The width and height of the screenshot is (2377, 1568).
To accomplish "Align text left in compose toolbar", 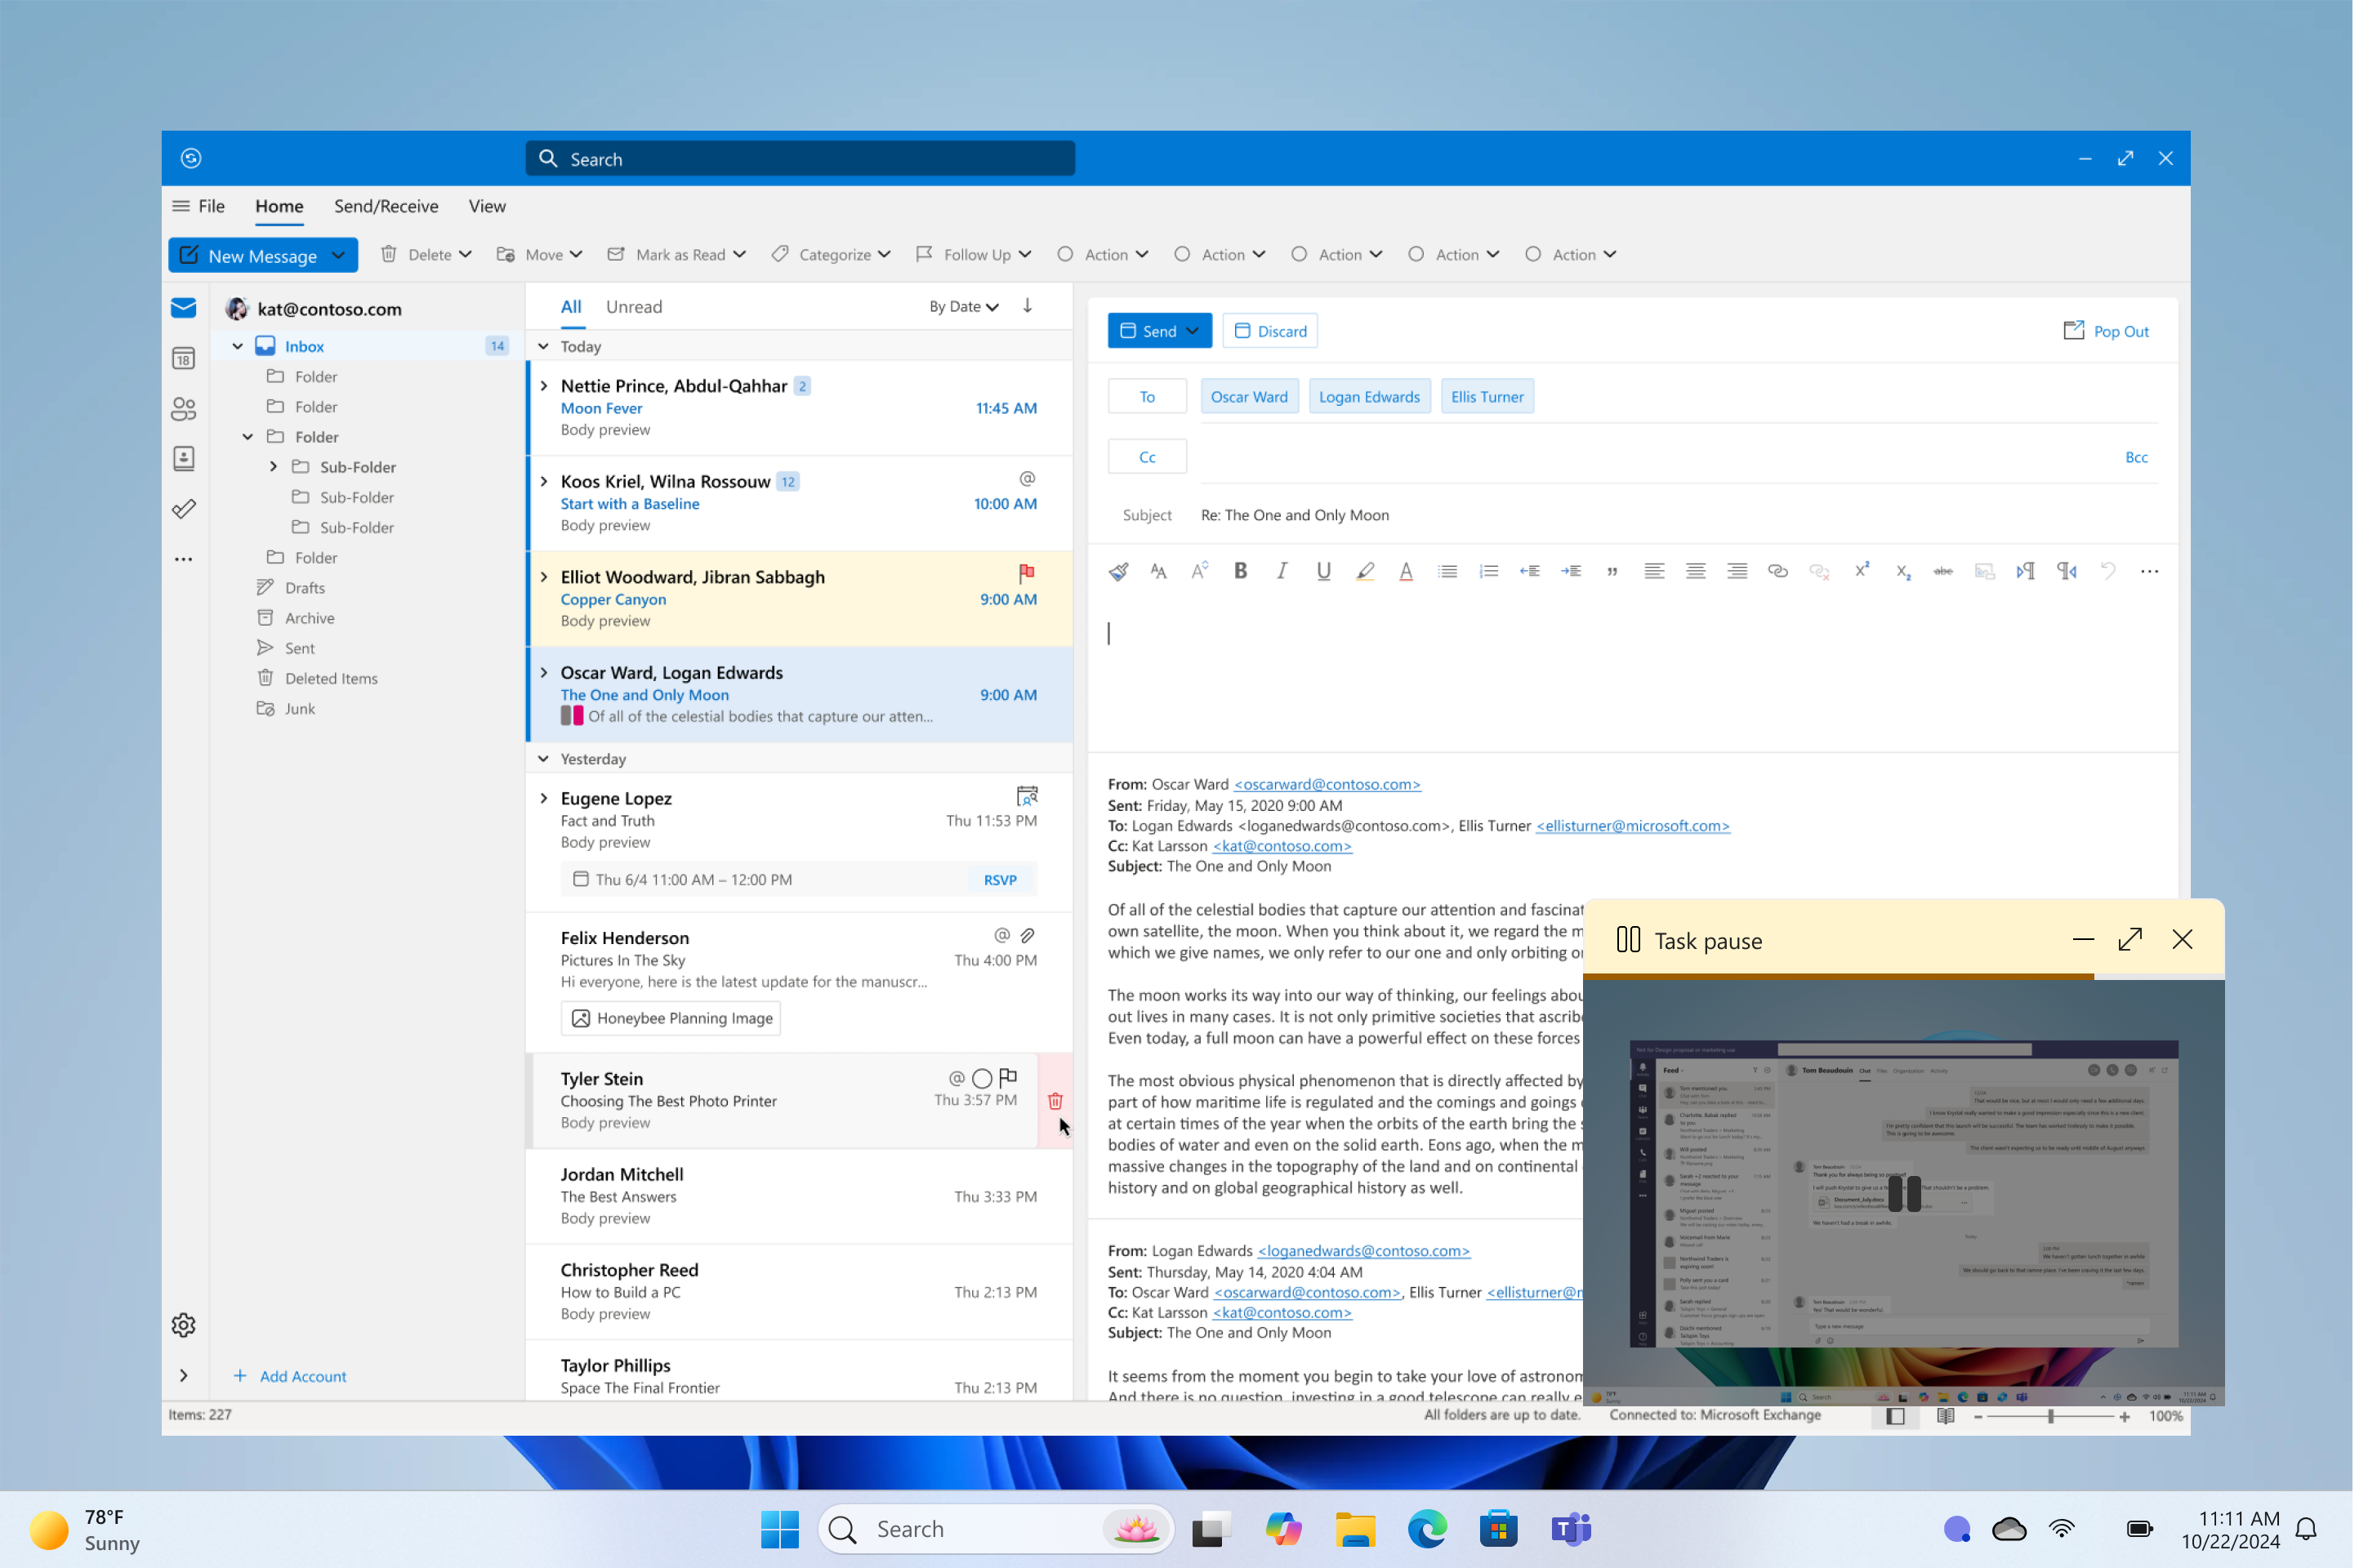I will [x=1671, y=577].
